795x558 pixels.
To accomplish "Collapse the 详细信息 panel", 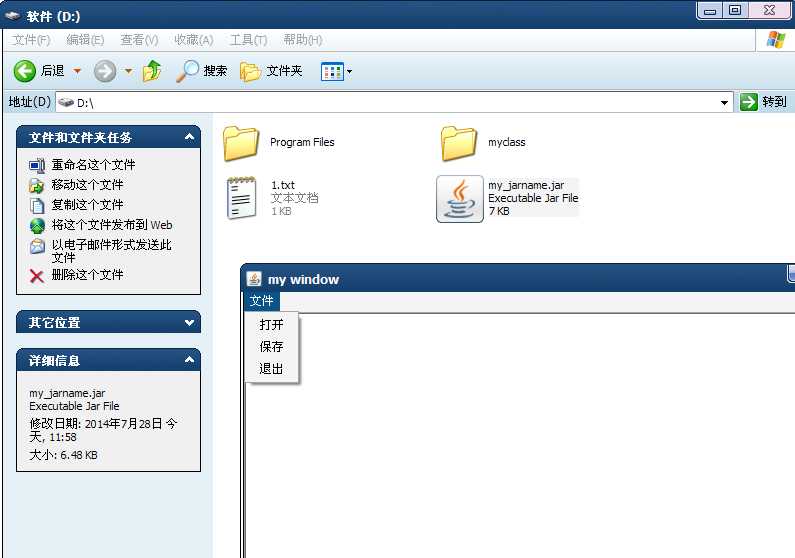I will [189, 360].
